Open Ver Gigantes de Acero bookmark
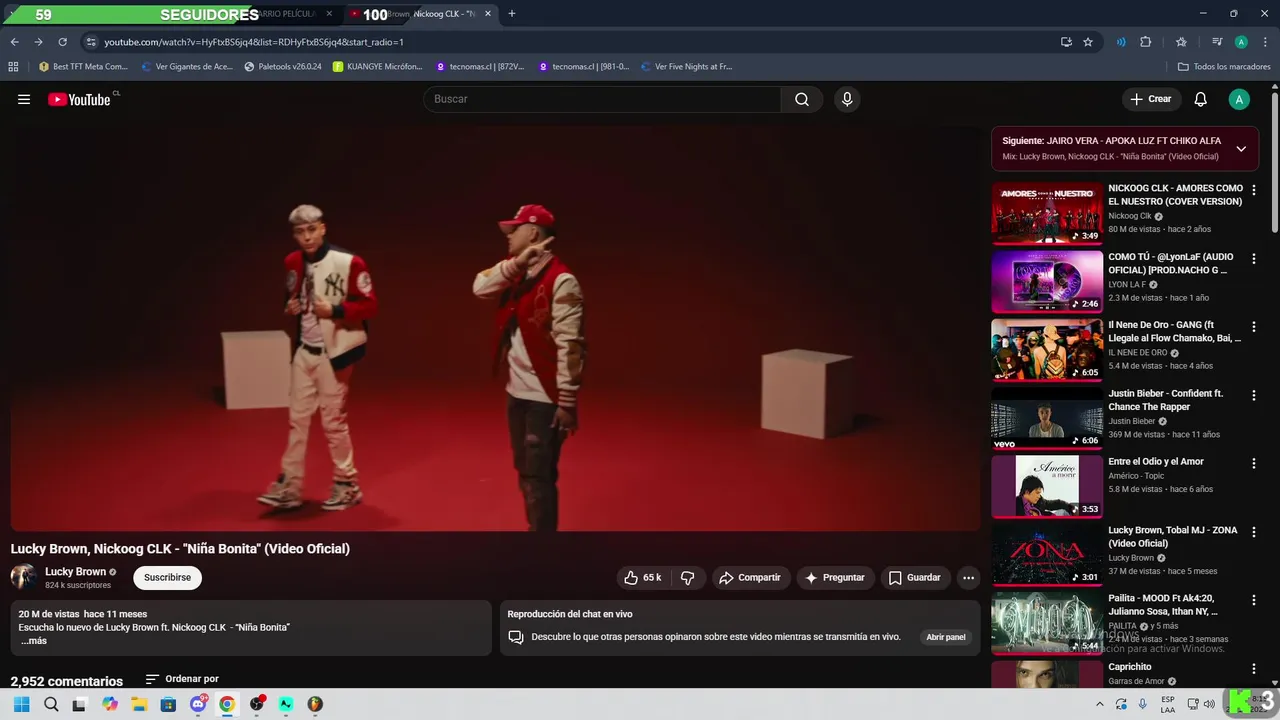Viewport: 1280px width, 720px height. 187,67
